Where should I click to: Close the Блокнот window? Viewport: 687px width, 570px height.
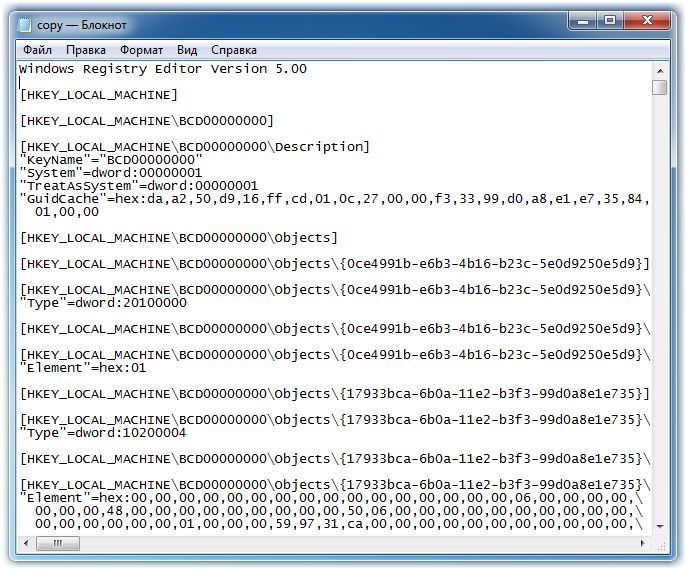click(647, 21)
